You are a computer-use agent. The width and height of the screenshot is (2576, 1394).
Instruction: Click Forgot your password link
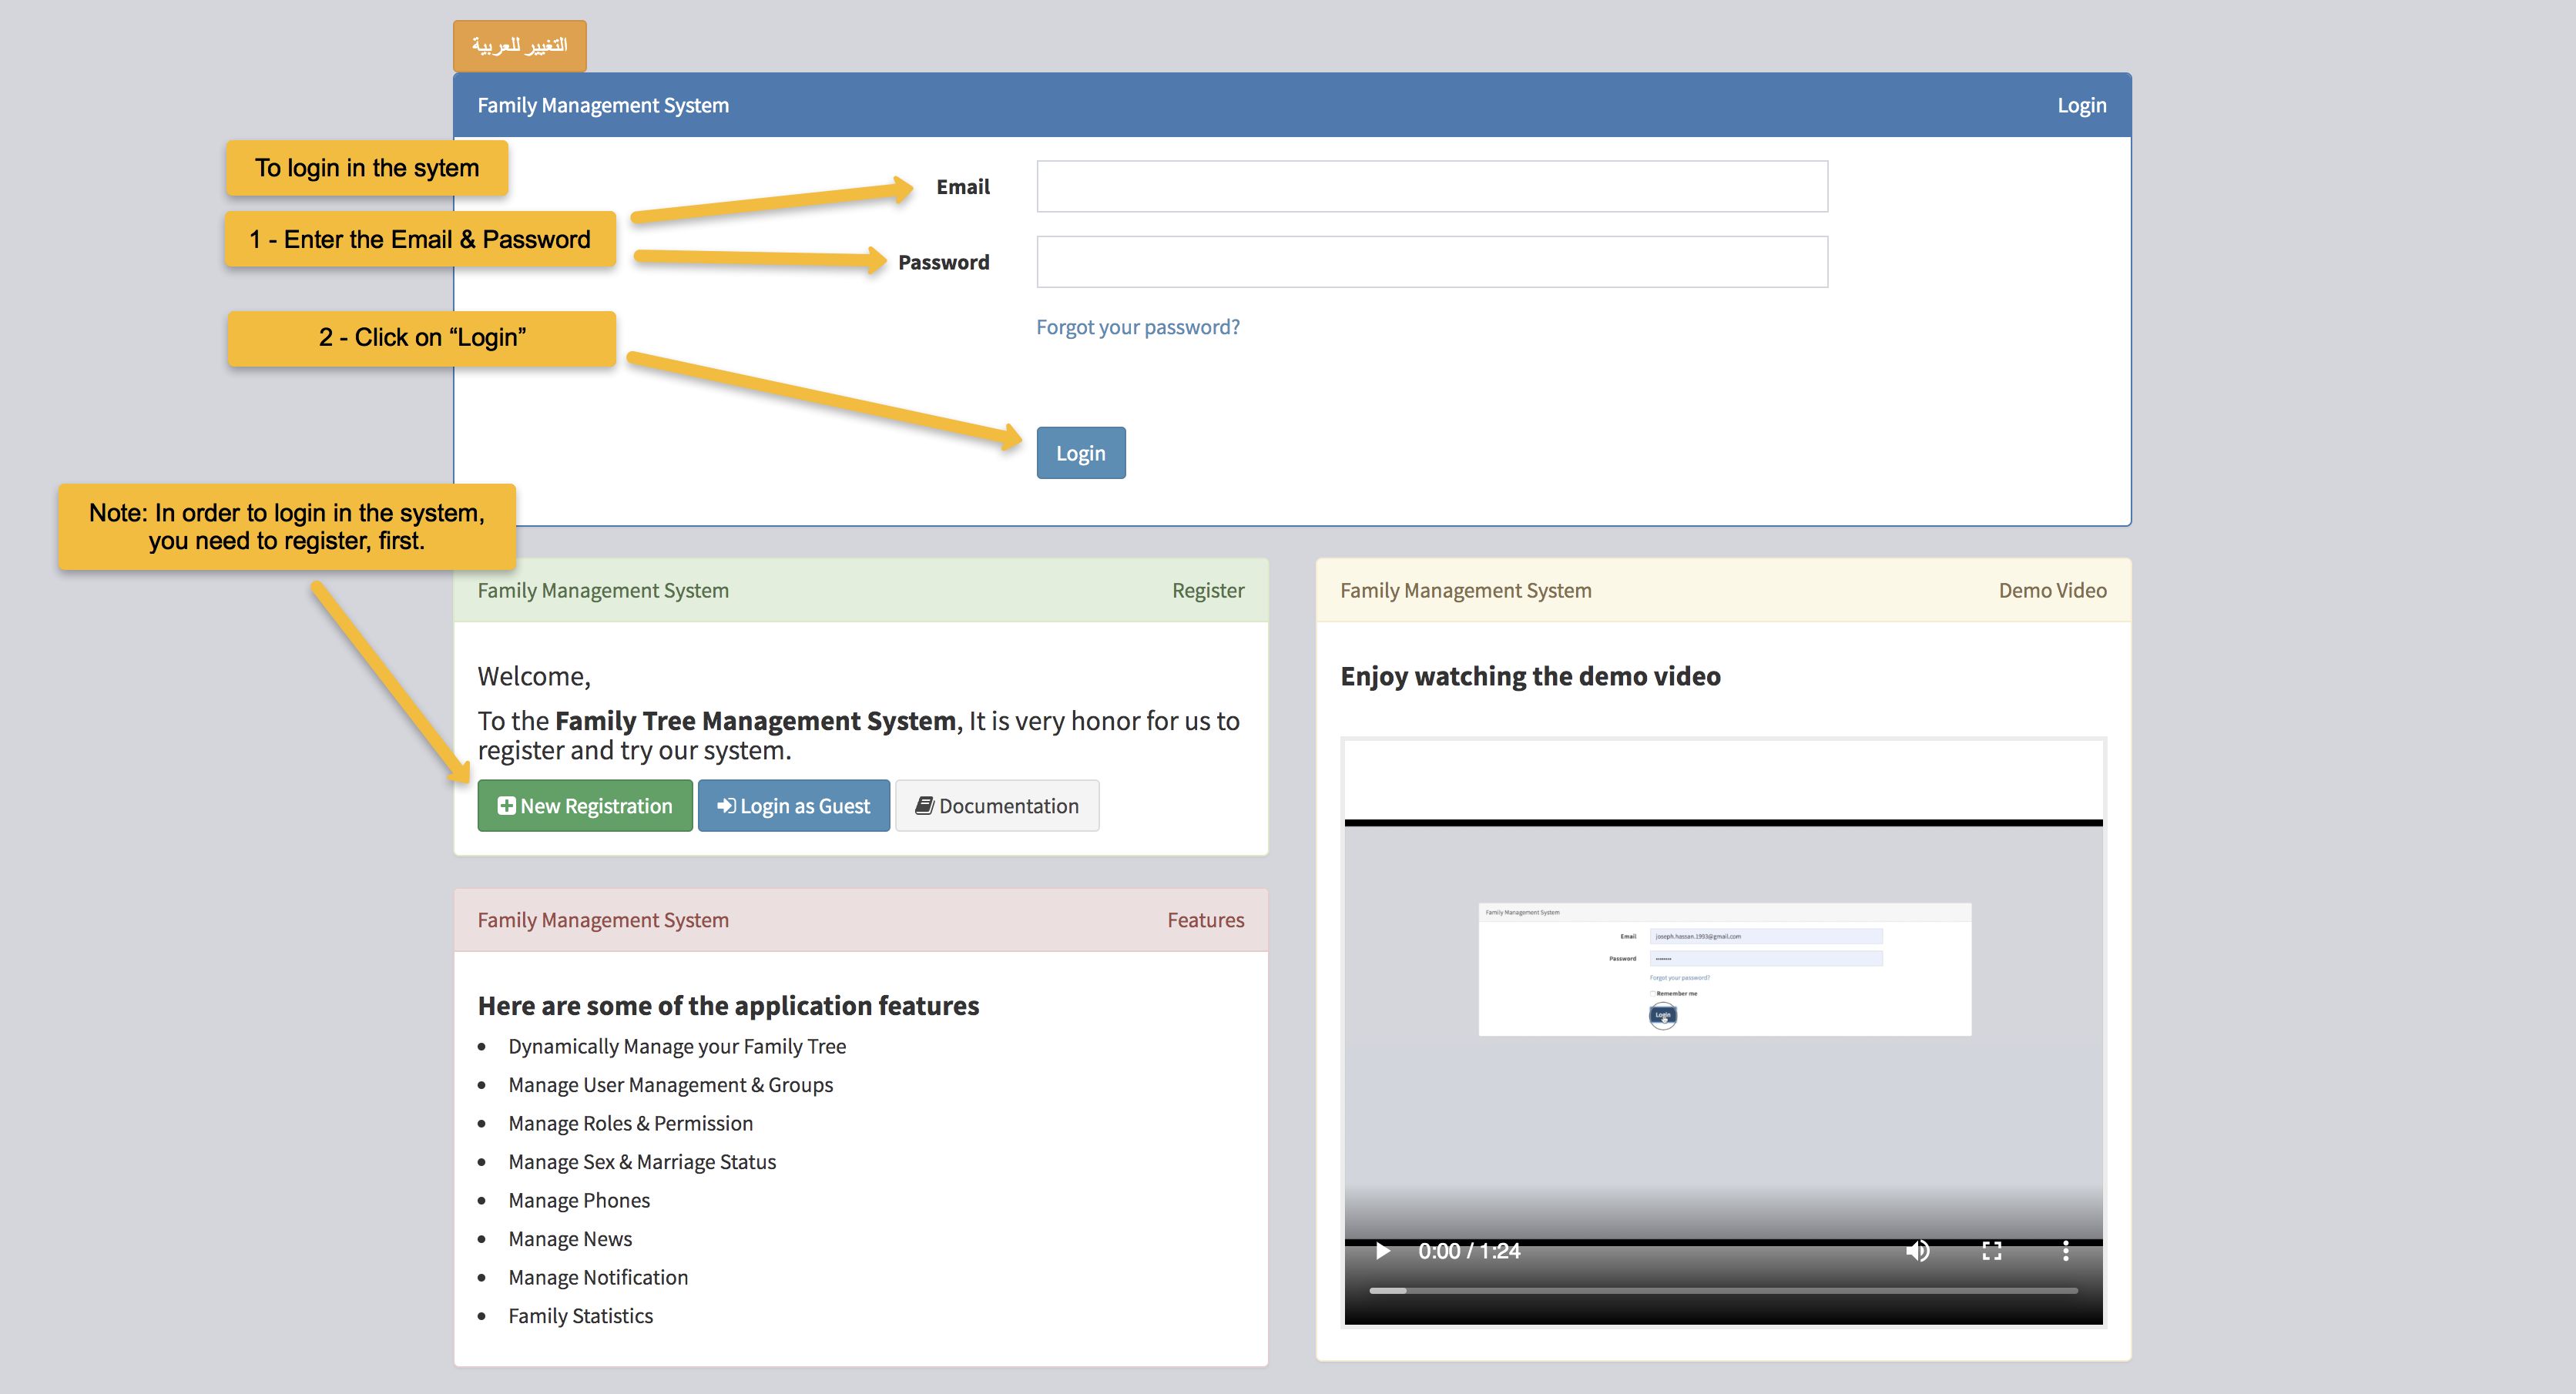coord(1137,327)
